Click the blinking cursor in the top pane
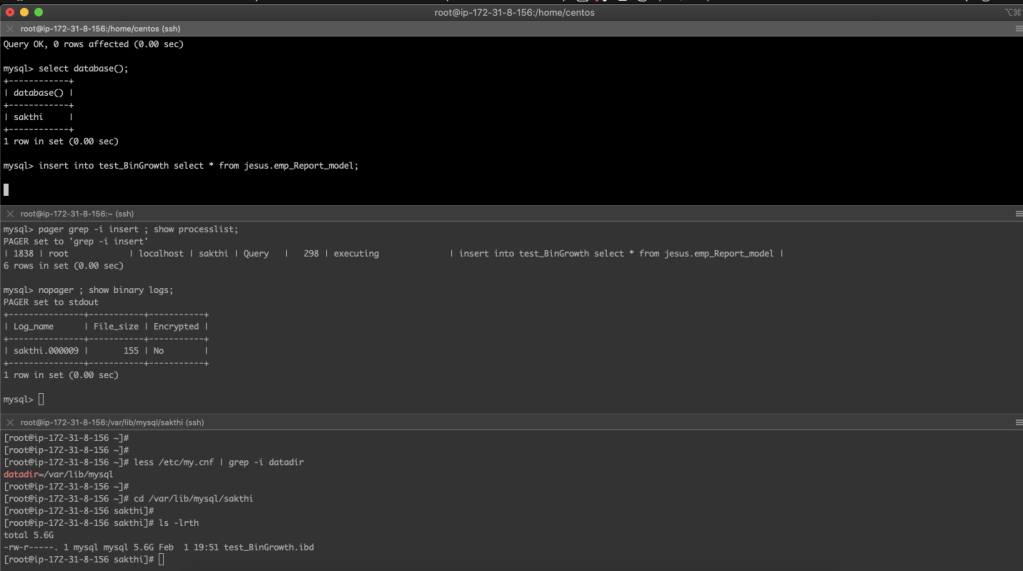1023x571 pixels. (x=6, y=189)
